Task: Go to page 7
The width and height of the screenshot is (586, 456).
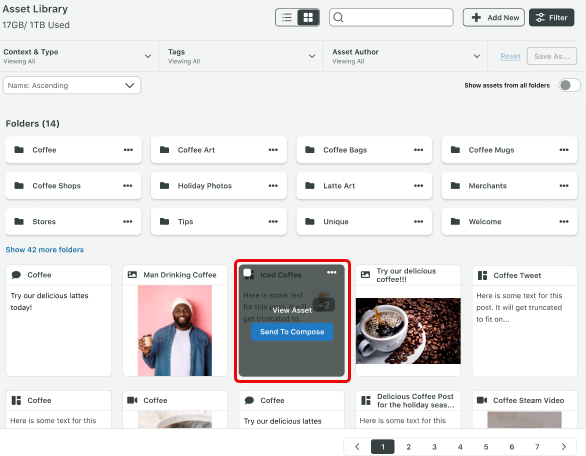Action: click(537, 447)
